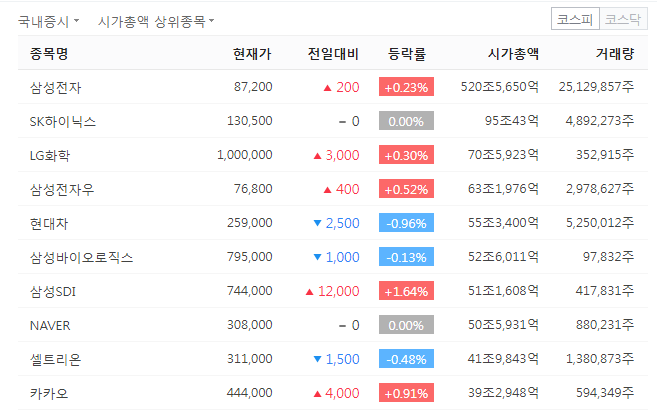Switch to the 코스닥 tab
Screen dimensions: 657x415
623,19
